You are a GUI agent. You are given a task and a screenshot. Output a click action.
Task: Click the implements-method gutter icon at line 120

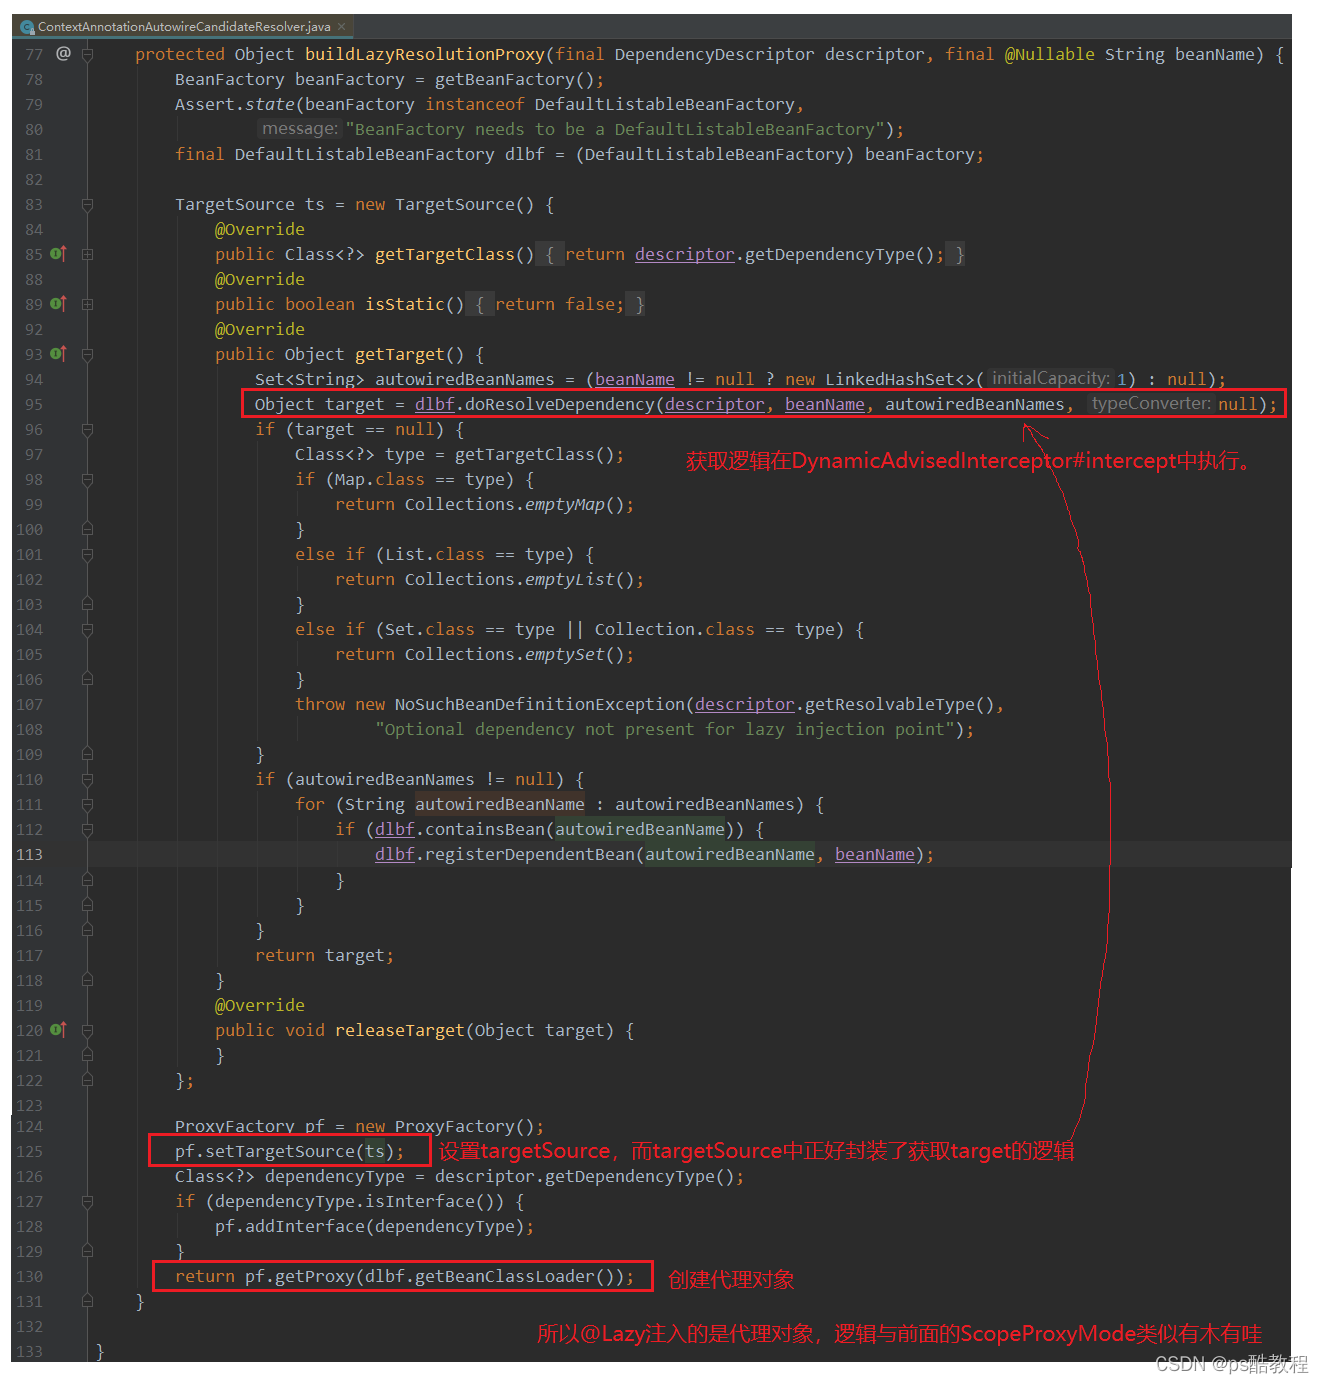point(58,1030)
